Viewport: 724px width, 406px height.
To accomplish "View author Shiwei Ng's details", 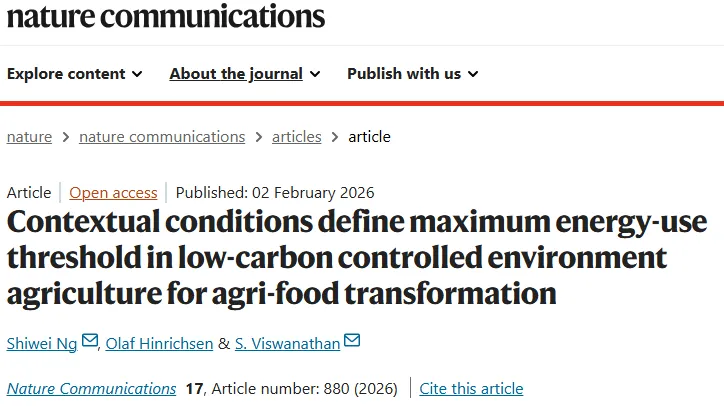I will click(x=42, y=343).
